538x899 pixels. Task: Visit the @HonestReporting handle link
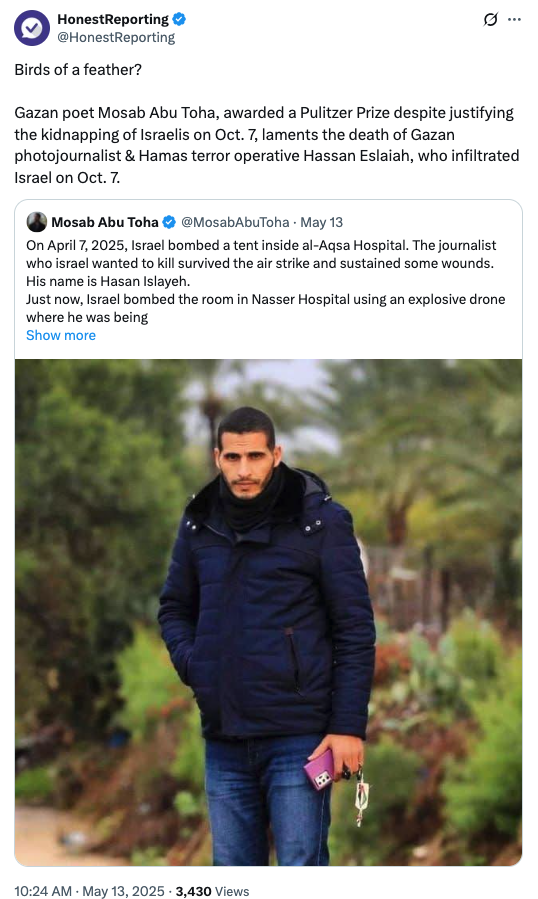pyautogui.click(x=116, y=37)
